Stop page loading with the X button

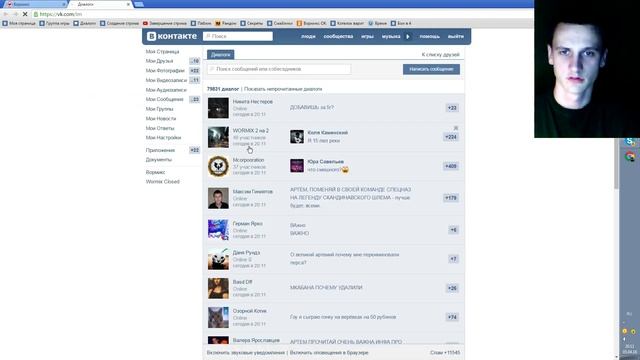(25, 14)
